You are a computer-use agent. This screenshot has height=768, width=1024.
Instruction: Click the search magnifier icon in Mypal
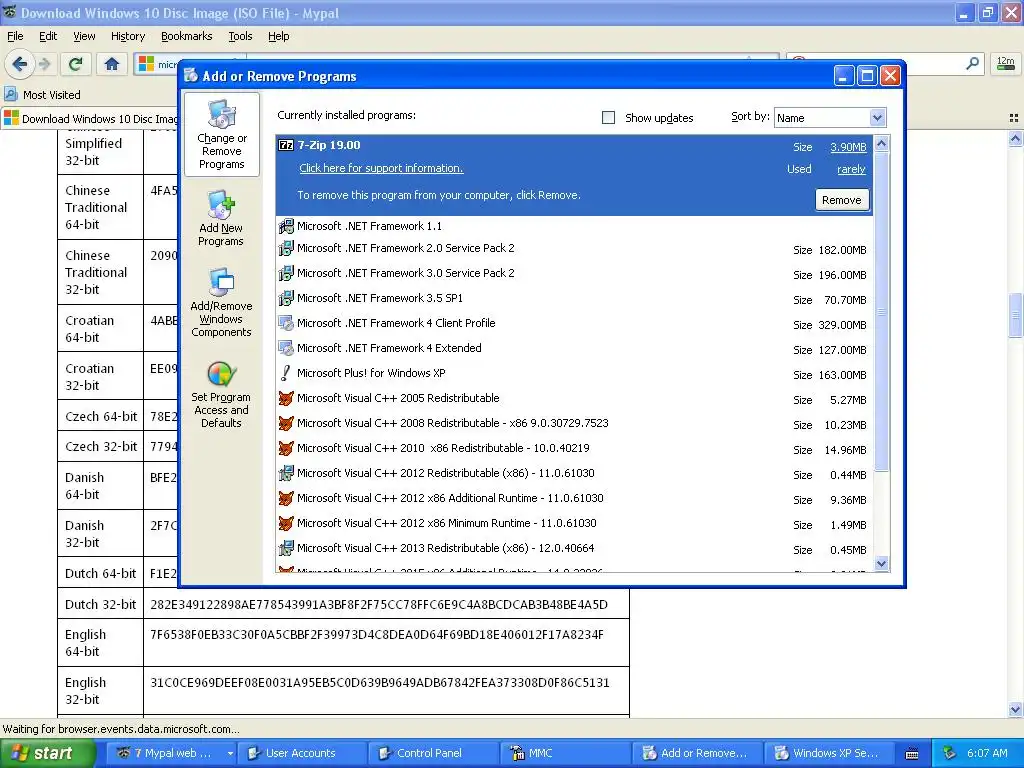[972, 63]
